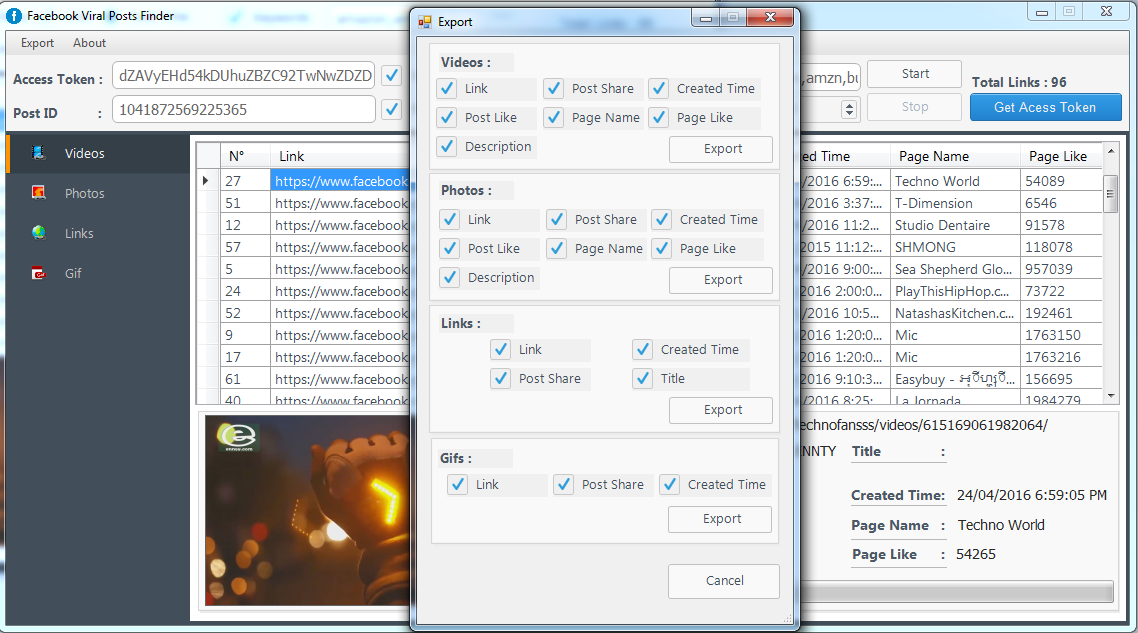Click the Start button
The width and height of the screenshot is (1138, 633).
pyautogui.click(x=914, y=74)
